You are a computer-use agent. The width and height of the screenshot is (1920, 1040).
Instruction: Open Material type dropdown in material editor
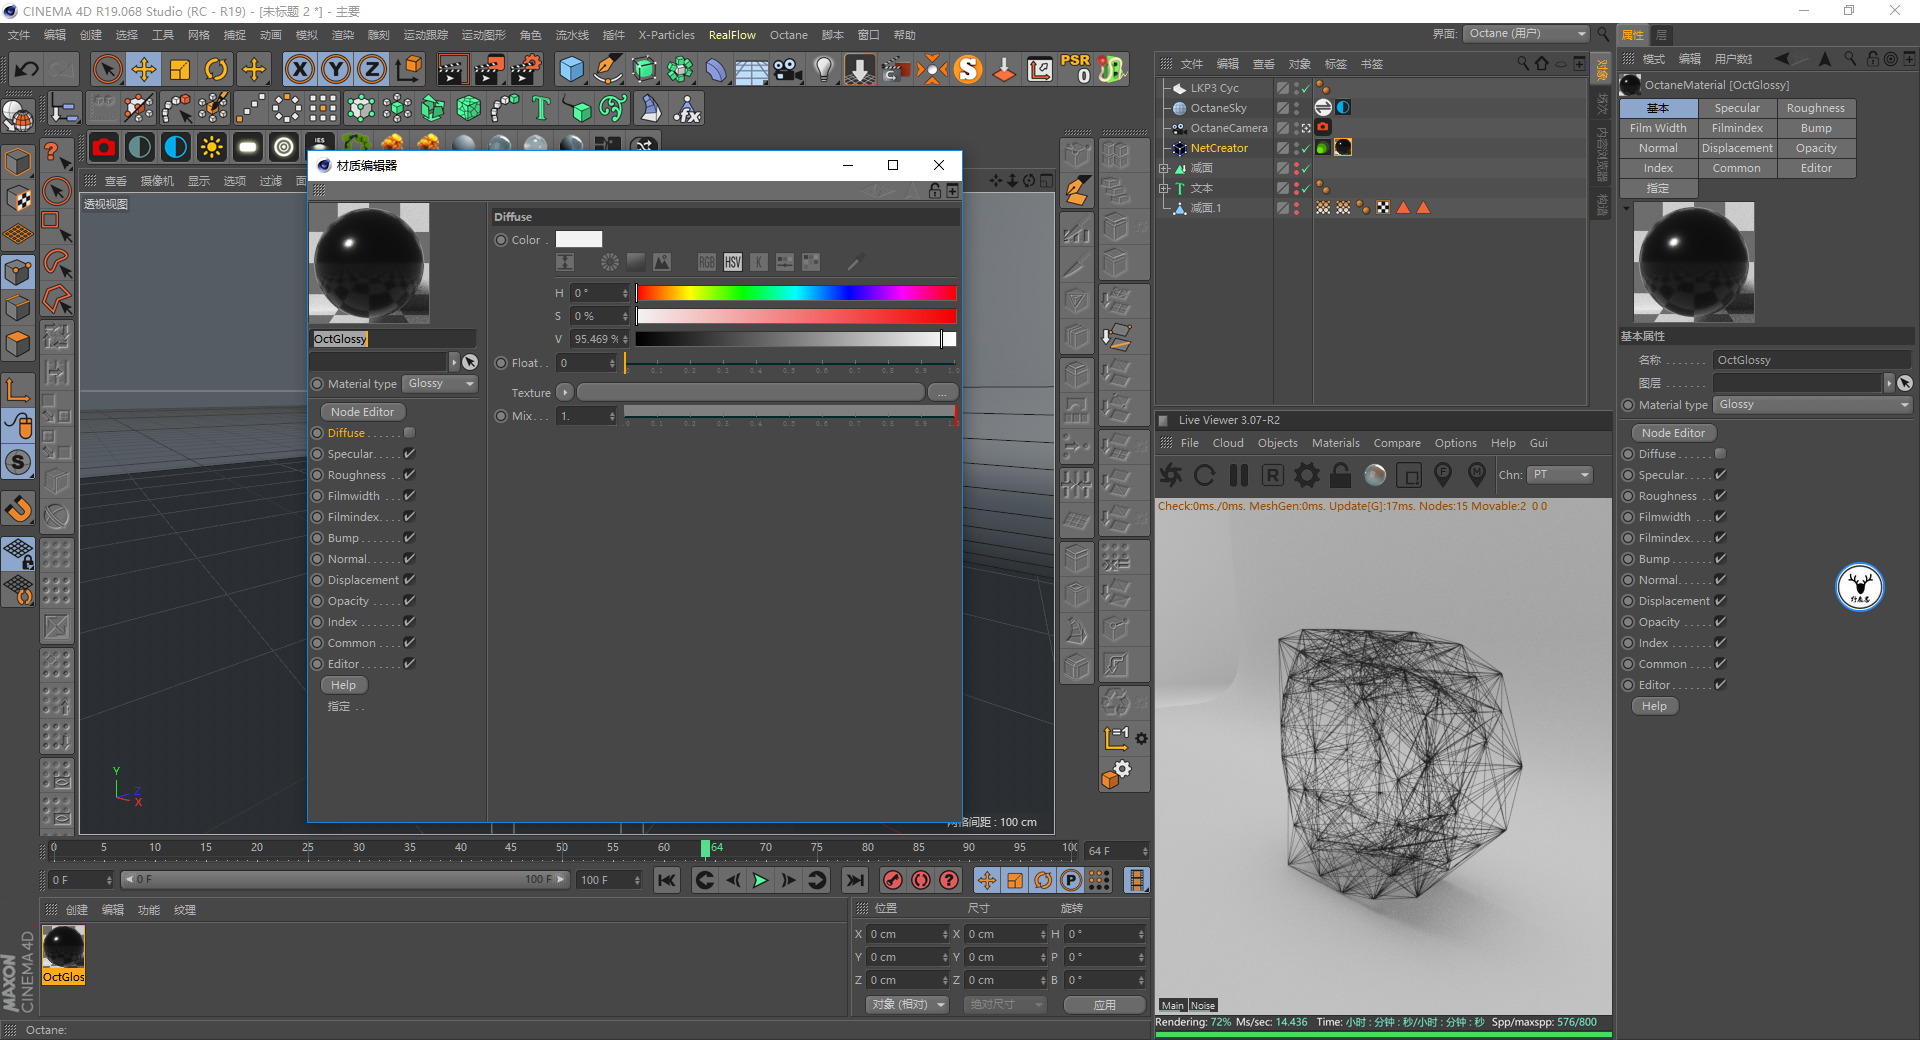(x=441, y=384)
